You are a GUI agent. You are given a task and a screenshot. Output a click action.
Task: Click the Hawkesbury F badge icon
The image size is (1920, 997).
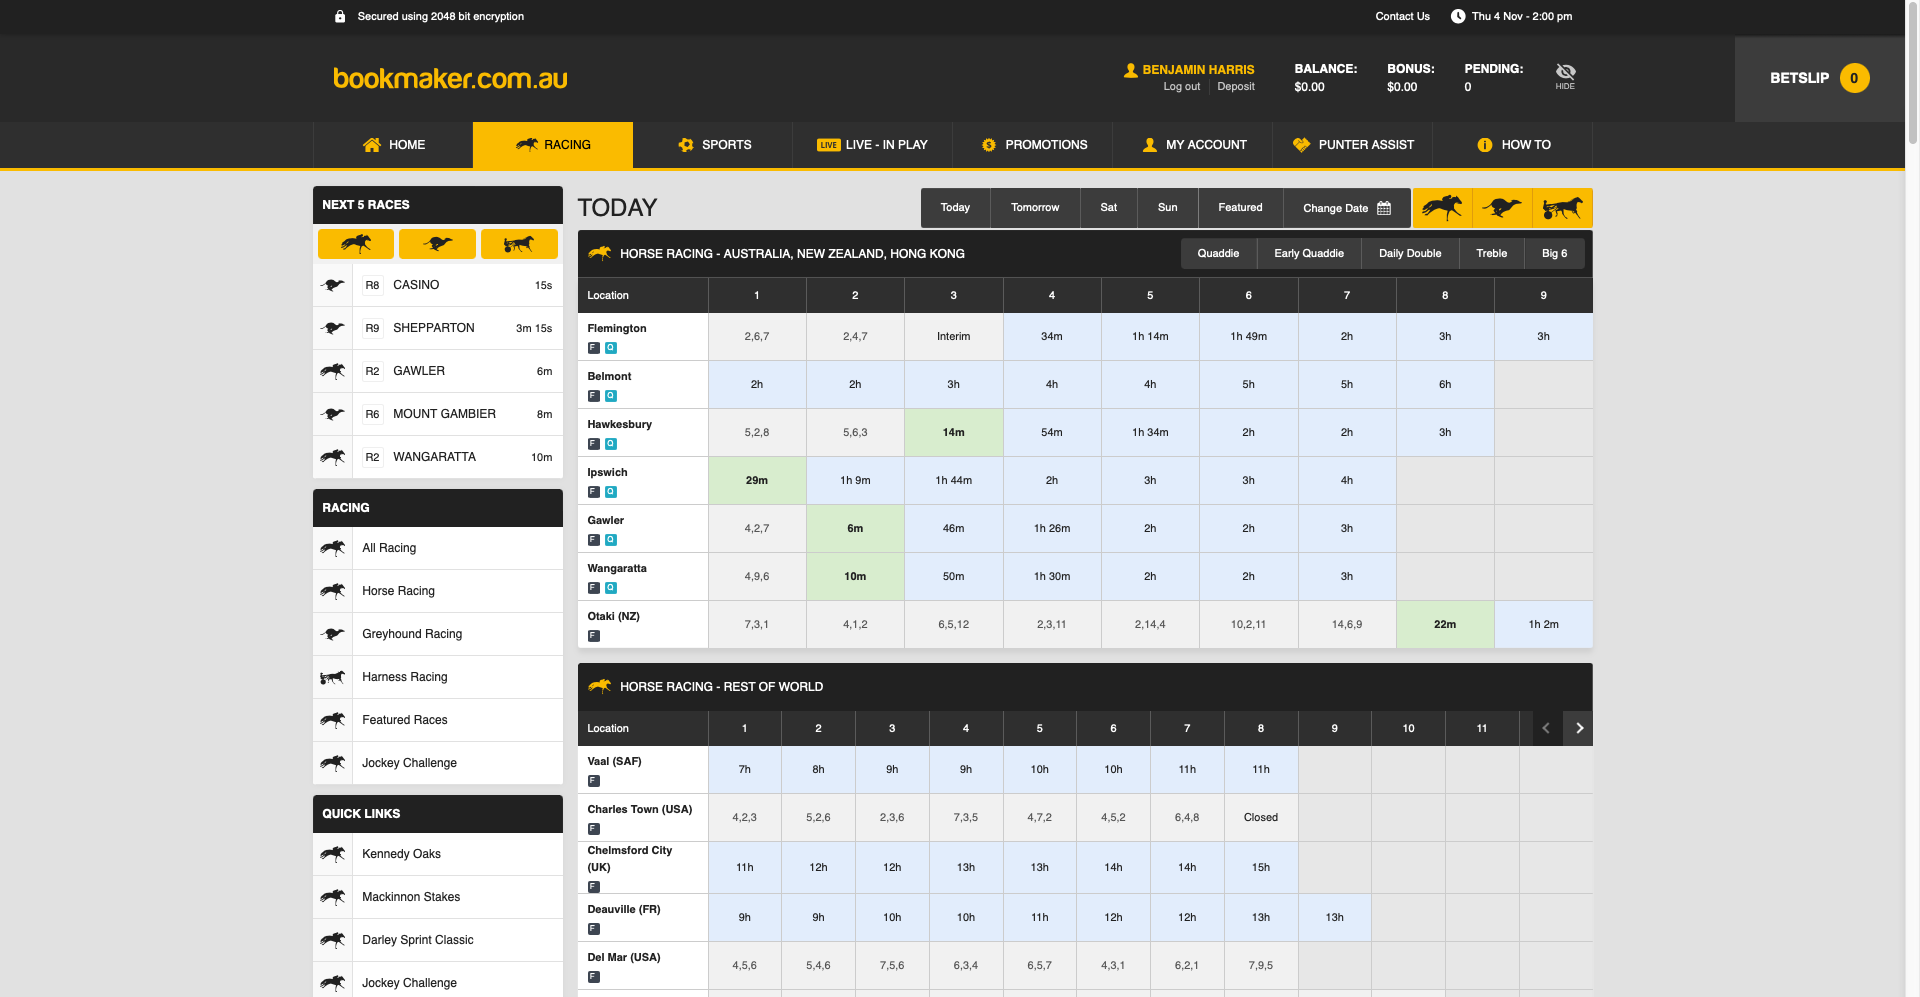[x=594, y=444]
